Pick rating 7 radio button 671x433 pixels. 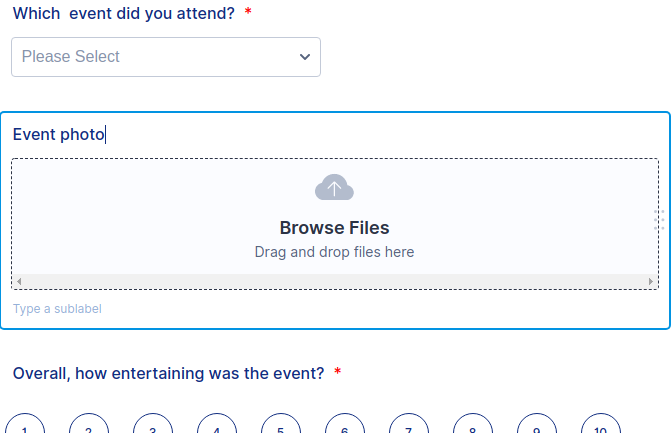click(x=409, y=427)
